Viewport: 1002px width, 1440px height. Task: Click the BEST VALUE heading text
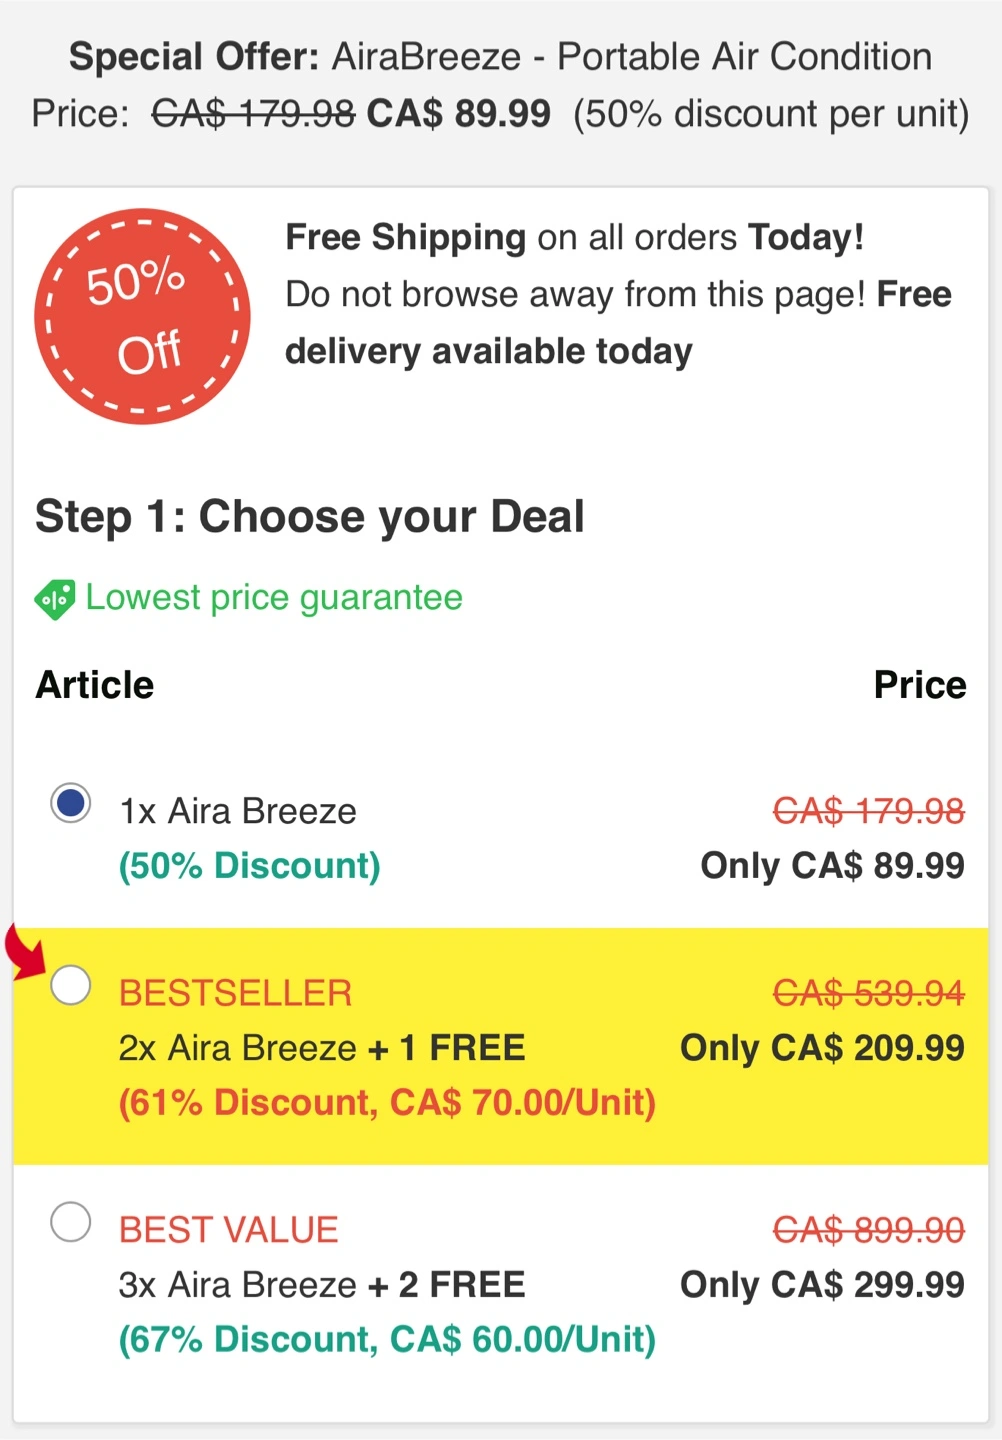click(229, 1230)
